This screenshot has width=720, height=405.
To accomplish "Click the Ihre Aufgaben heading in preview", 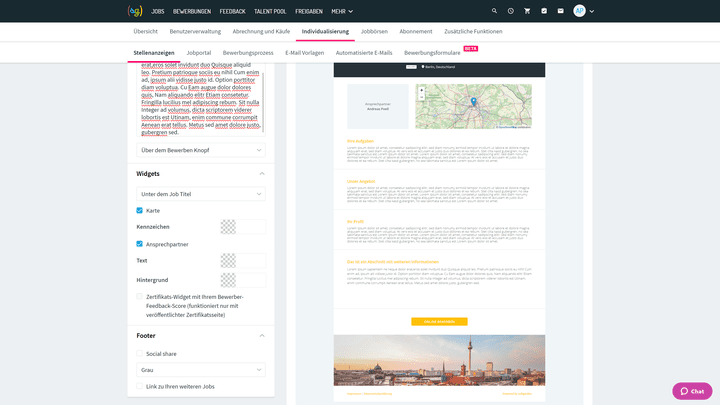I will [x=360, y=141].
